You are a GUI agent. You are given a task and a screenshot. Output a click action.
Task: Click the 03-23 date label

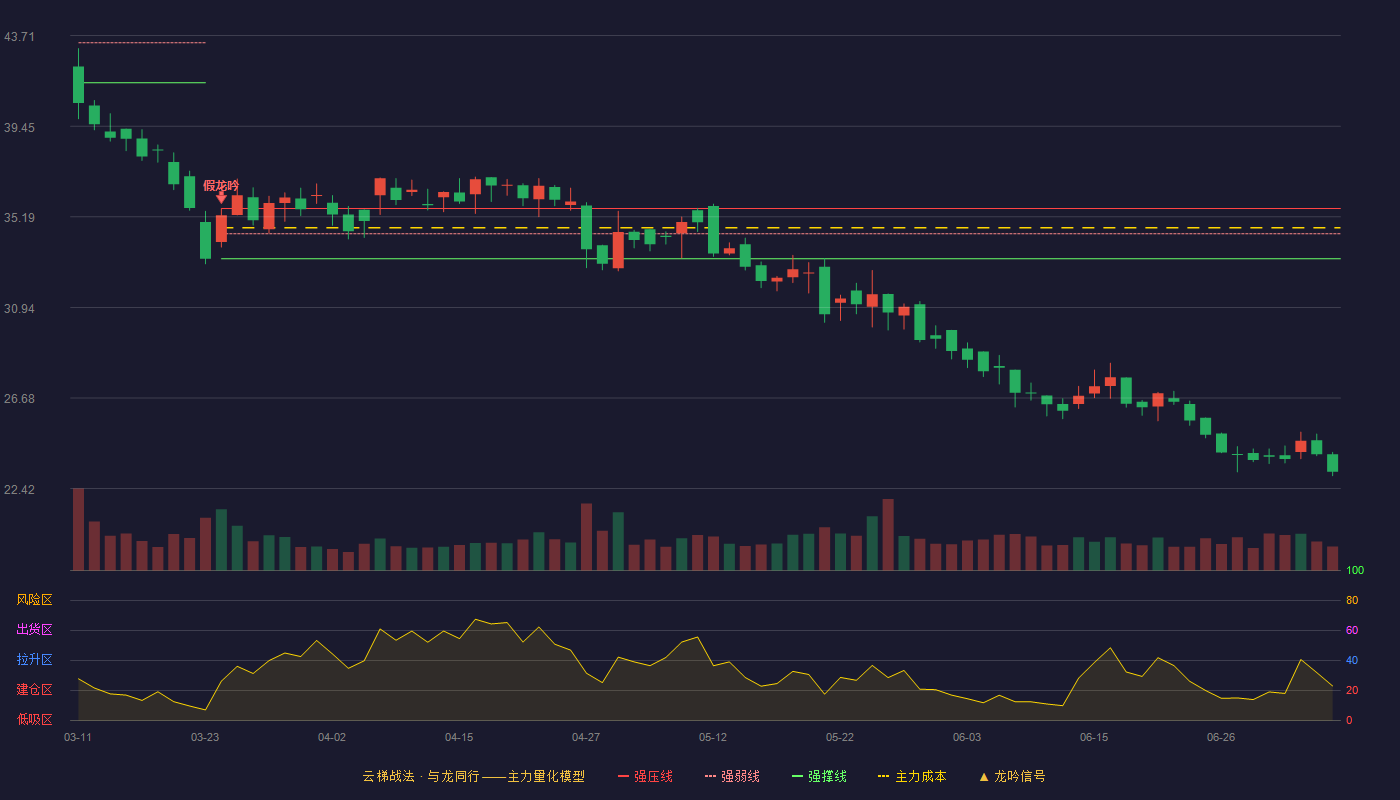(205, 737)
